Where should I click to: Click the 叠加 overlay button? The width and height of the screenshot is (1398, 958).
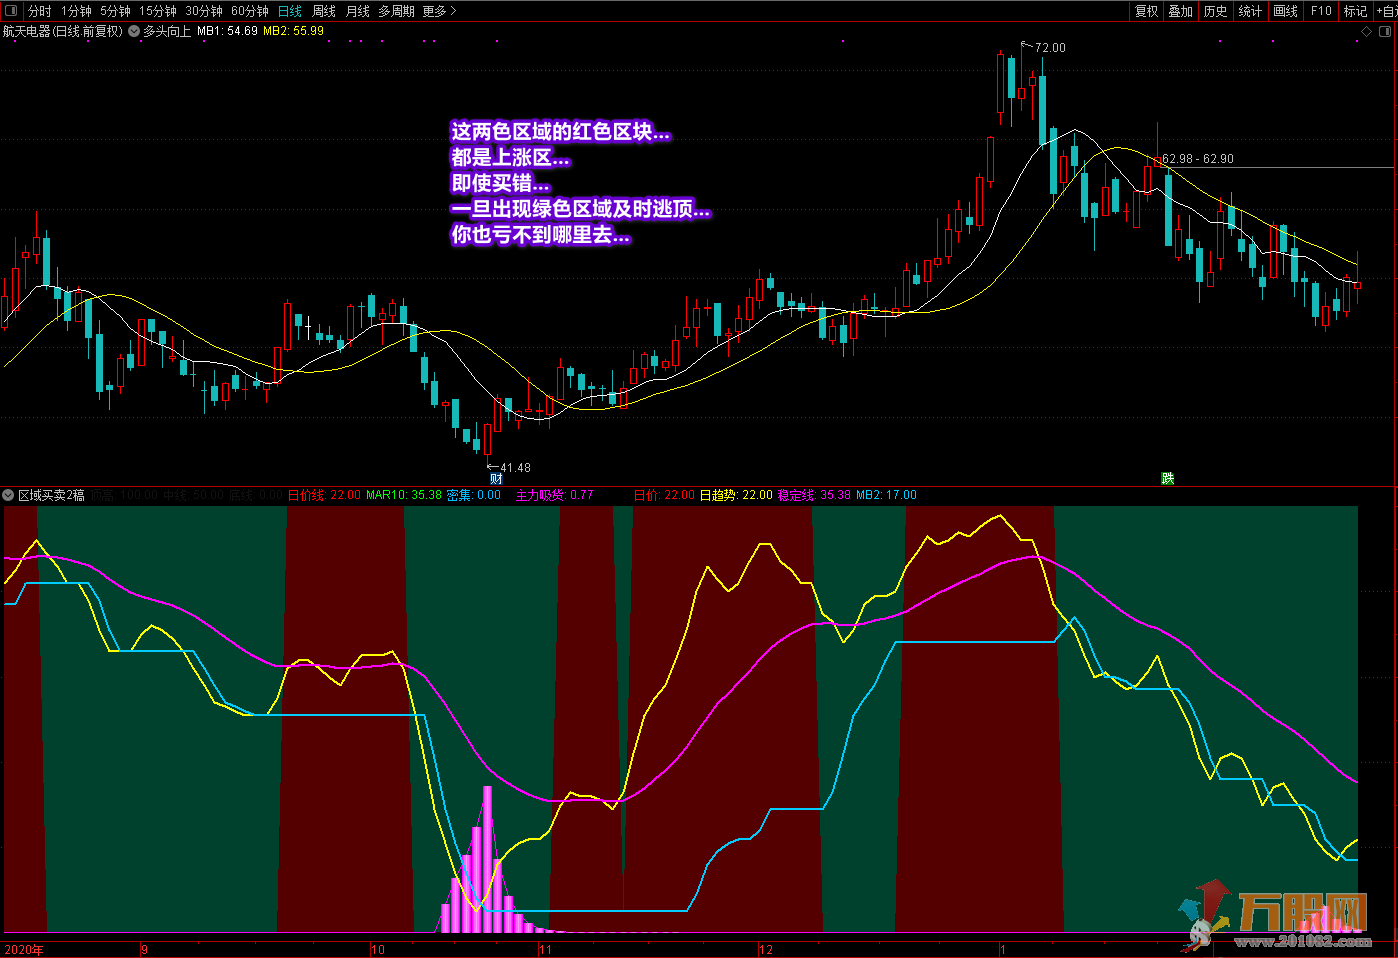pyautogui.click(x=1181, y=11)
